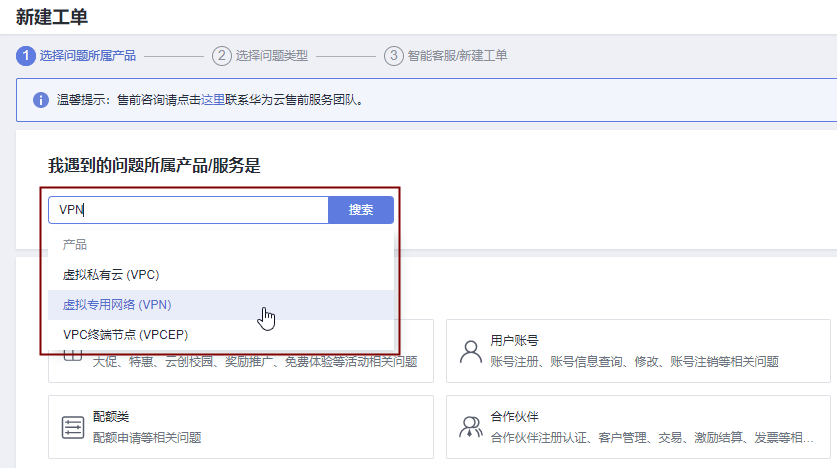Click the 合作伙伴注册认证 description text
Screen dimensions: 837x468
pos(652,438)
